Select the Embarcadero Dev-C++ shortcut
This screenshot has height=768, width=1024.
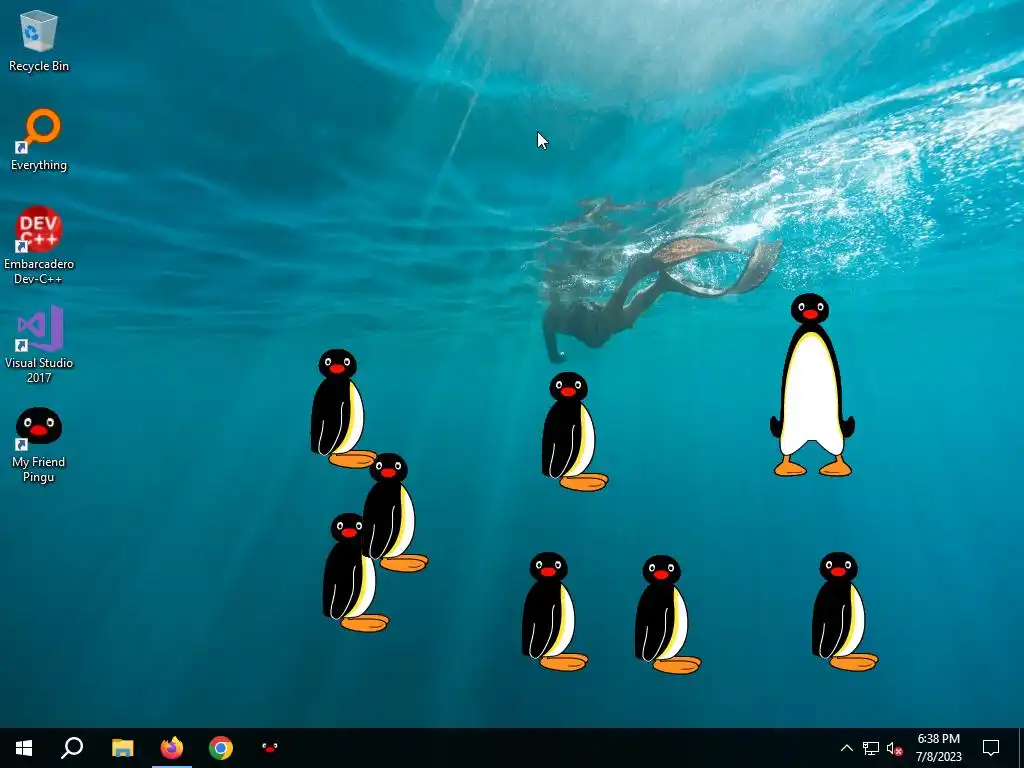pos(39,246)
